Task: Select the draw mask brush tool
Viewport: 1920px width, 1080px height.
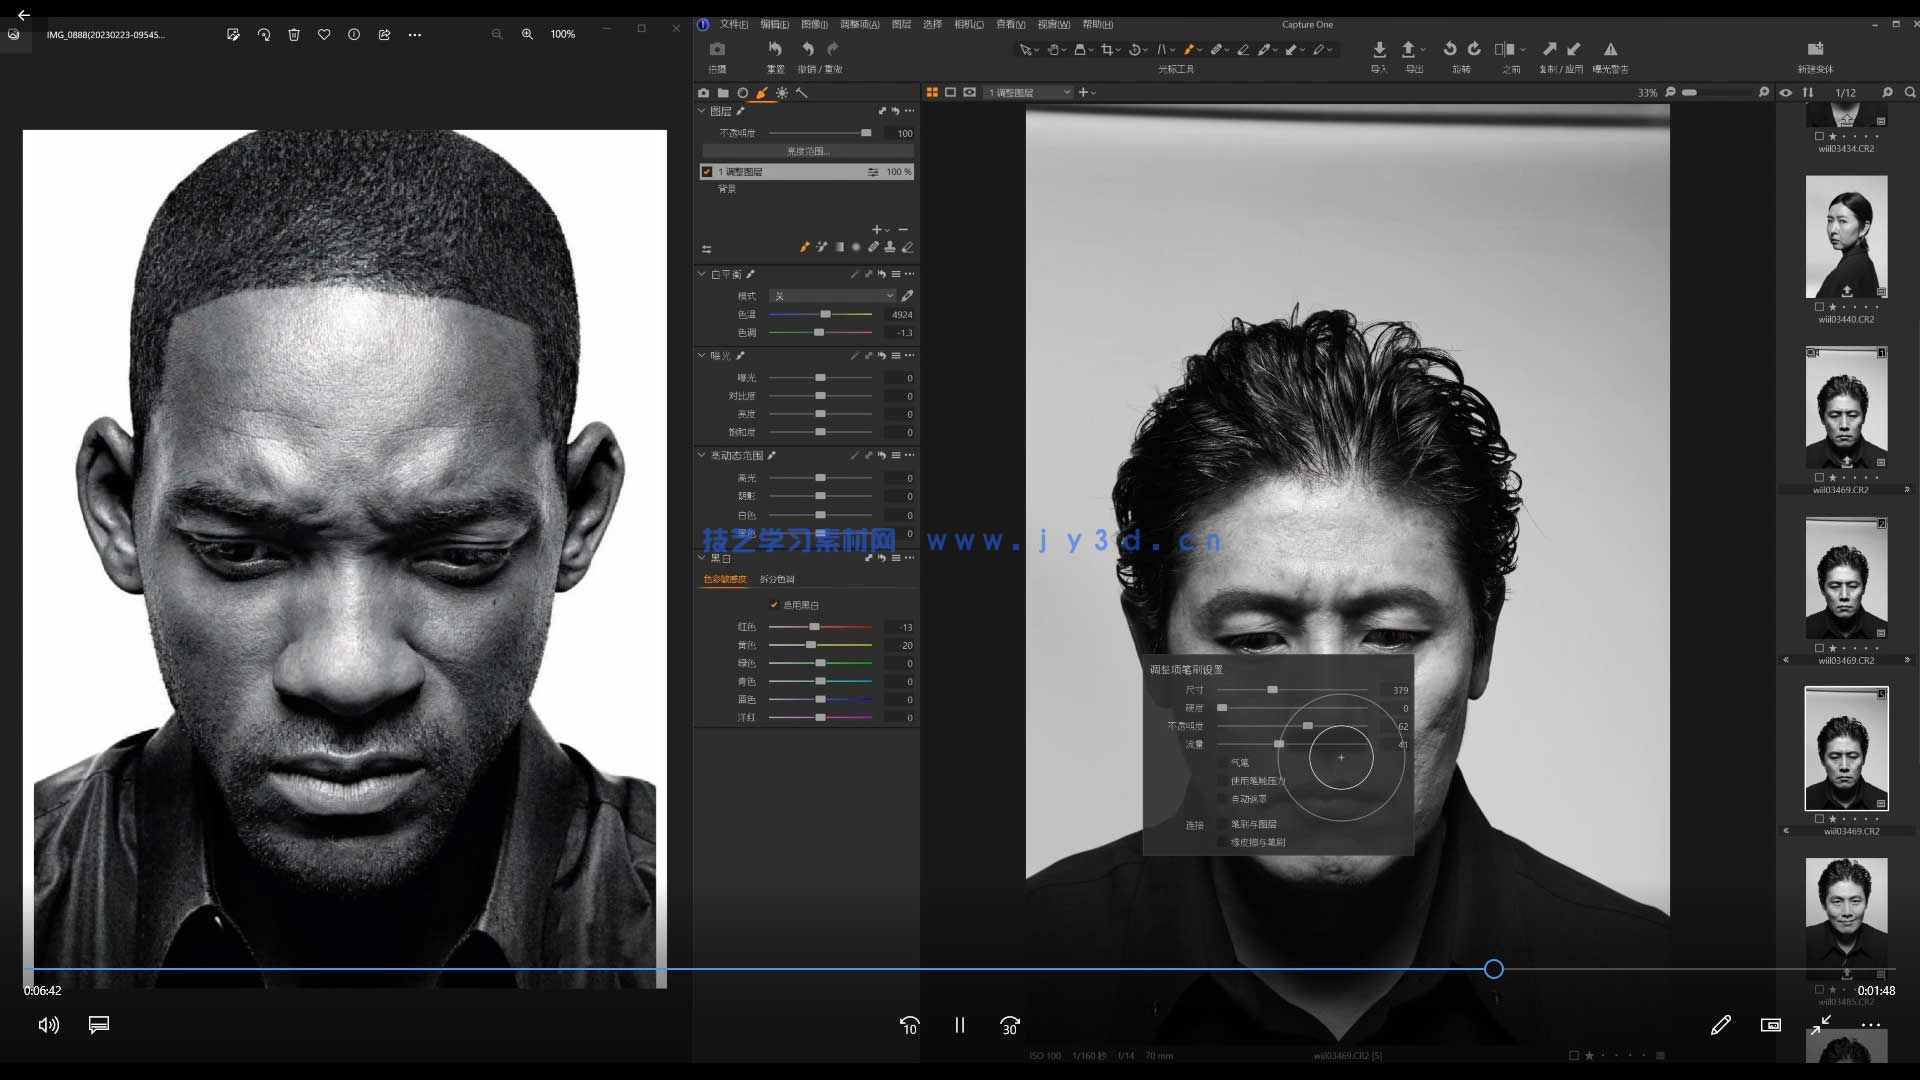Action: click(x=1189, y=49)
